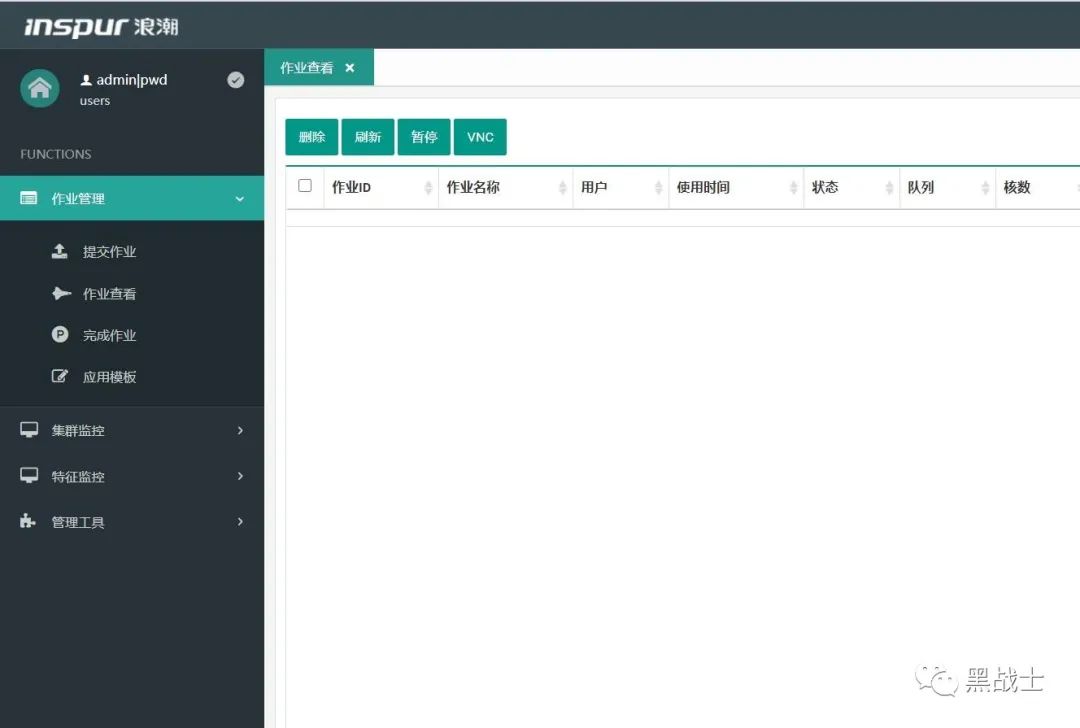Click the users label under admin
The width and height of the screenshot is (1080, 728).
click(x=95, y=101)
